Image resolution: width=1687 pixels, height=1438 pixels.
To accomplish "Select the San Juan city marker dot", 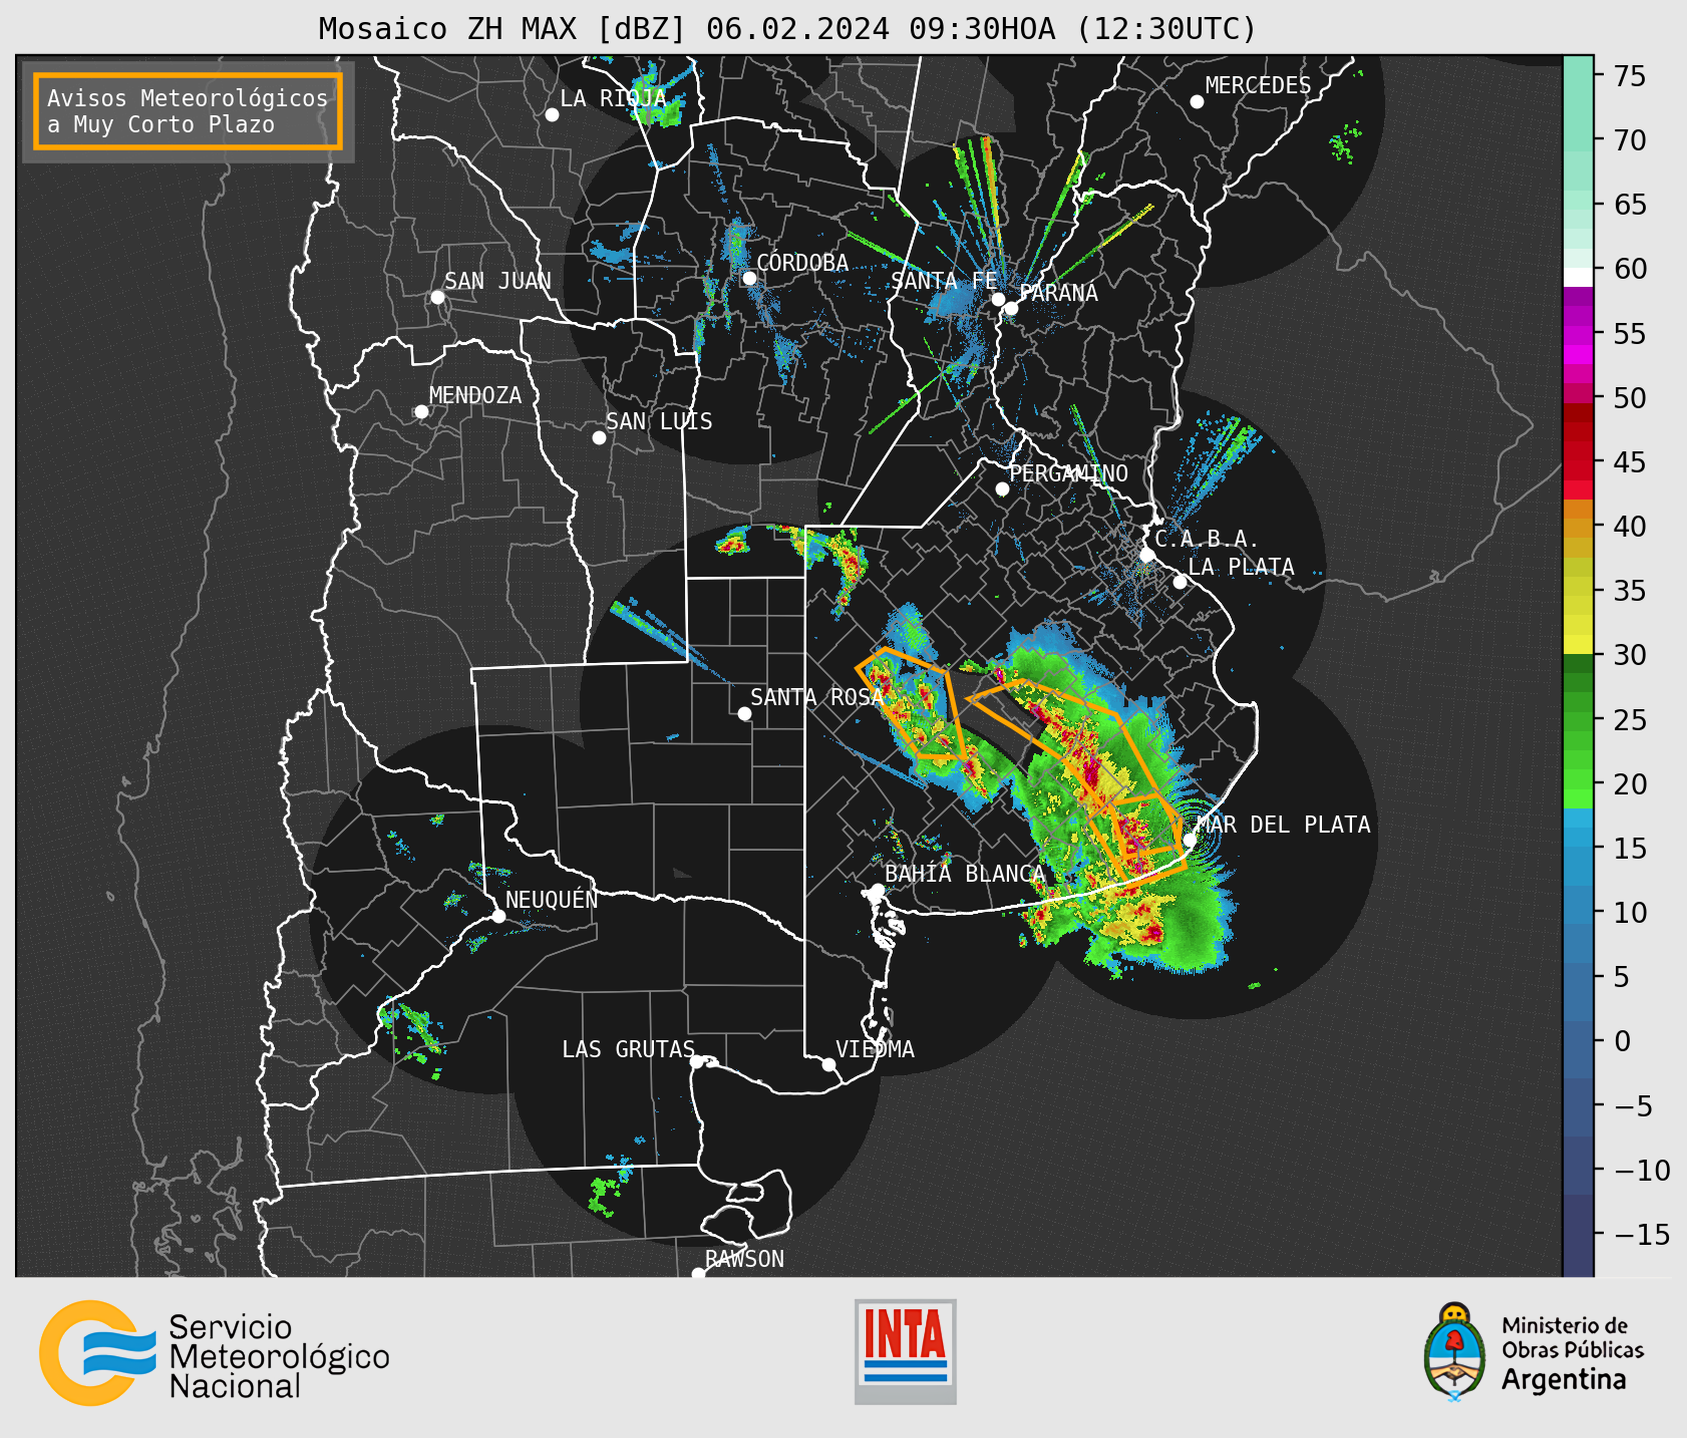I will click(437, 297).
